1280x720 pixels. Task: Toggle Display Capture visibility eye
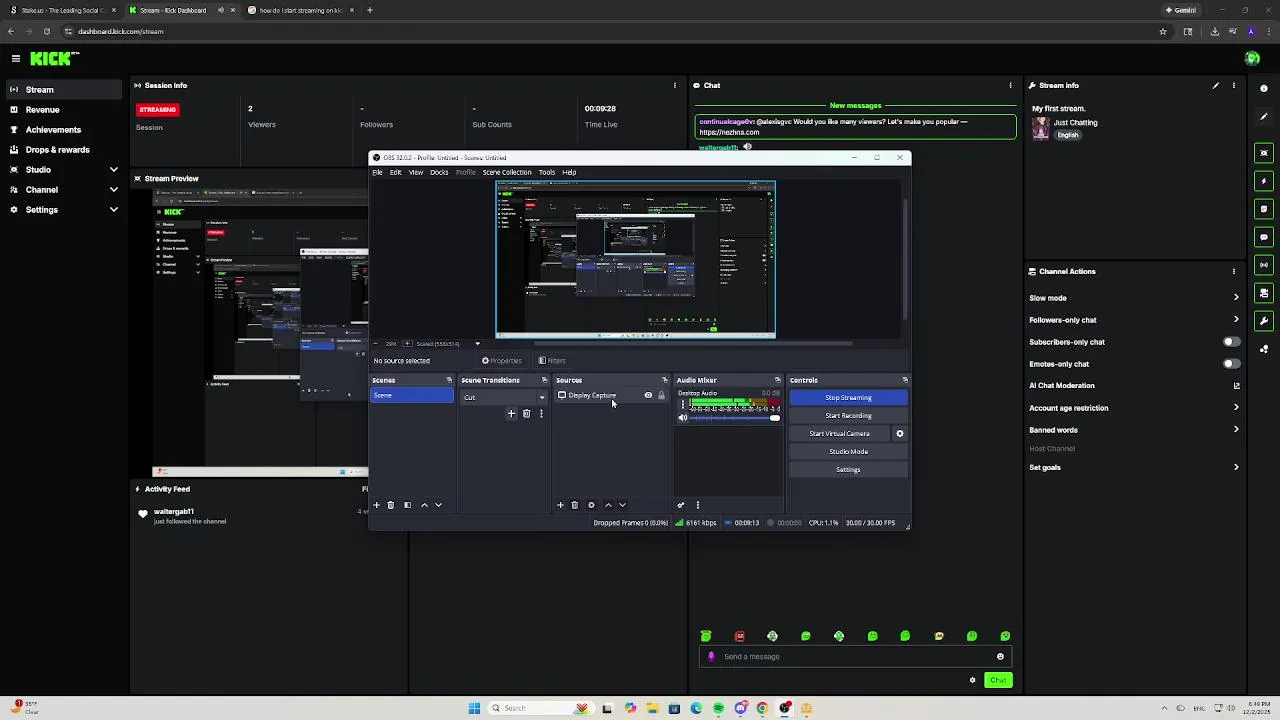click(x=648, y=396)
